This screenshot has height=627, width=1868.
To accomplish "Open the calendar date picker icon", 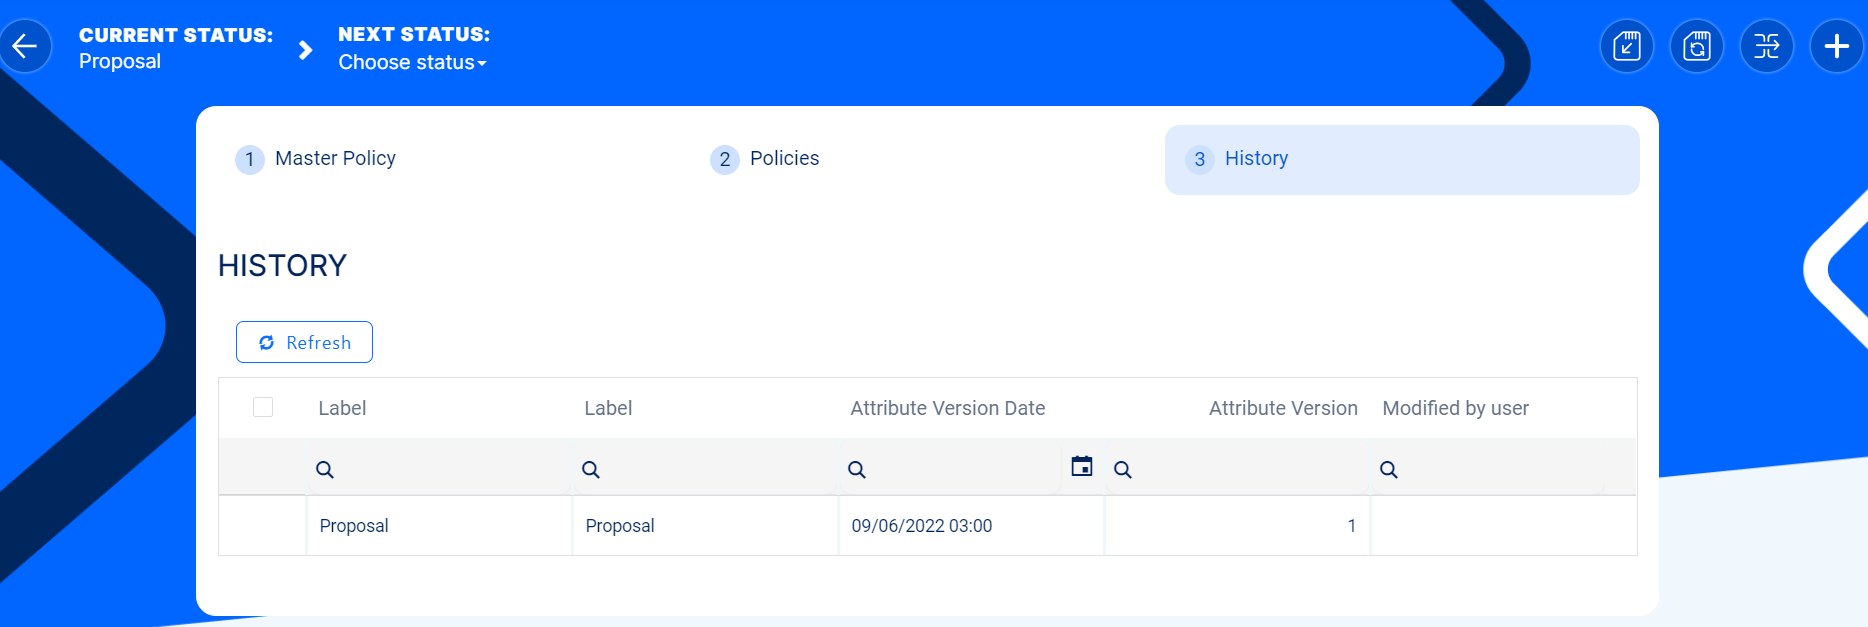I will click(x=1081, y=467).
